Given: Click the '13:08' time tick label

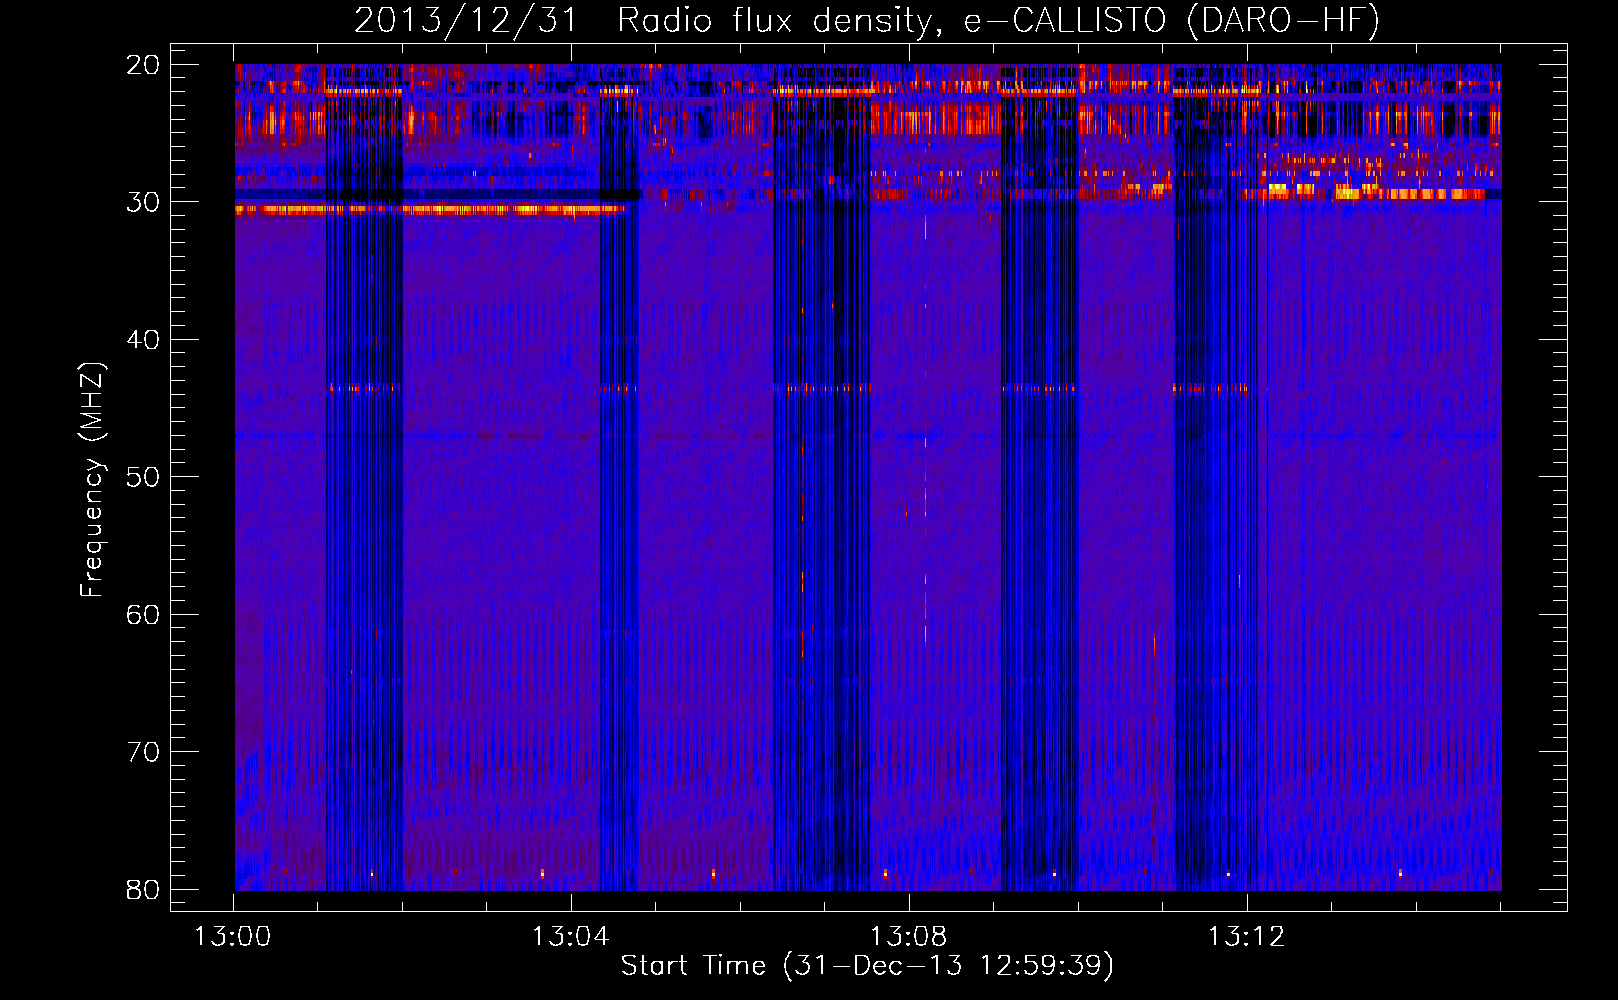Looking at the screenshot, I should click(x=908, y=937).
